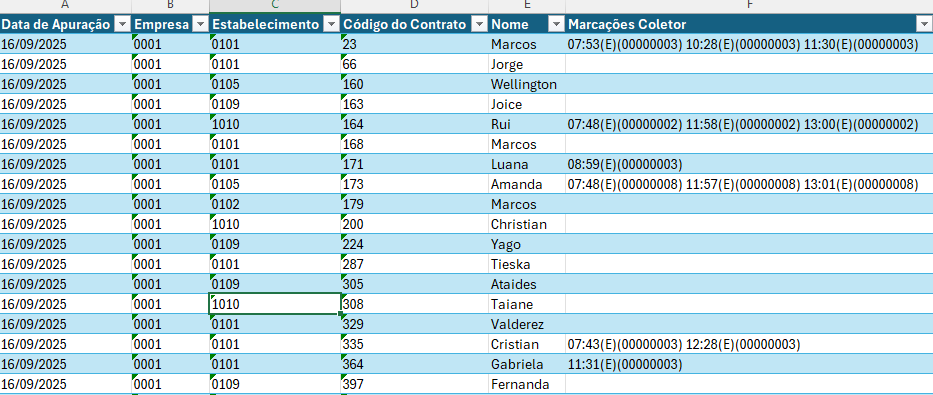This screenshot has height=395, width=933.
Task: Select the name cell Rui
Action: point(527,124)
